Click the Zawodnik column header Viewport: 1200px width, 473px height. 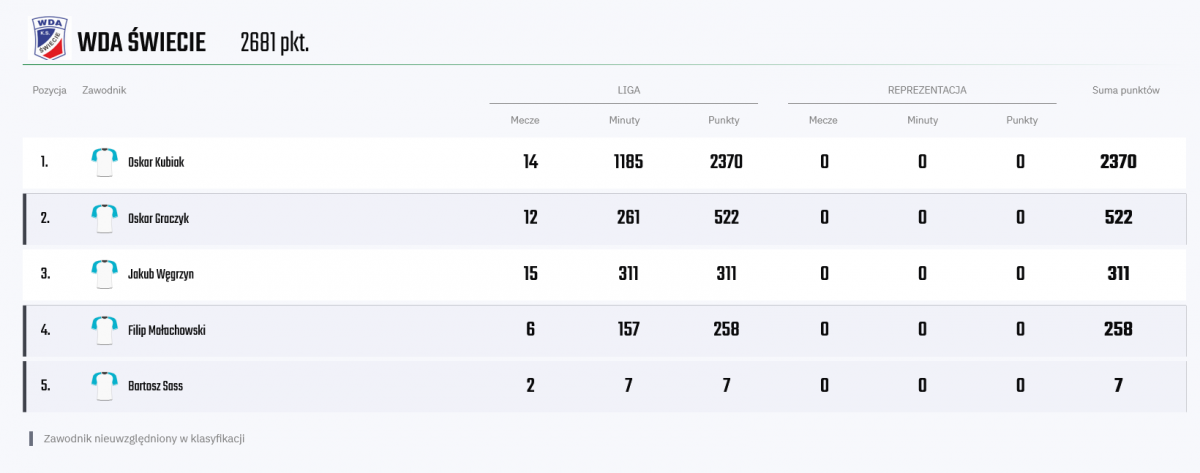(104, 90)
